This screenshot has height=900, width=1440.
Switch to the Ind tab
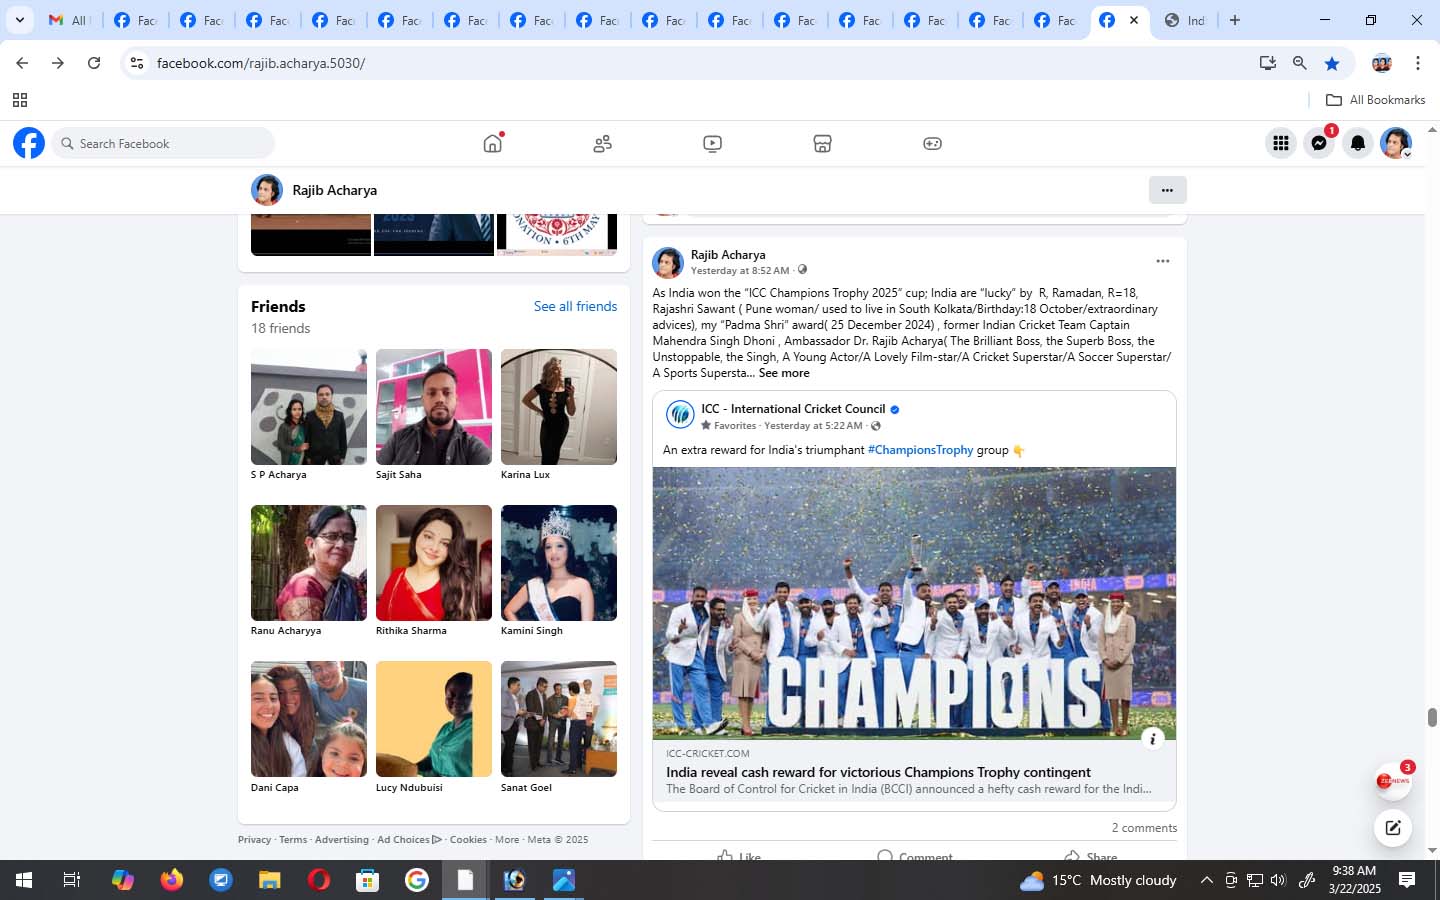tap(1185, 20)
